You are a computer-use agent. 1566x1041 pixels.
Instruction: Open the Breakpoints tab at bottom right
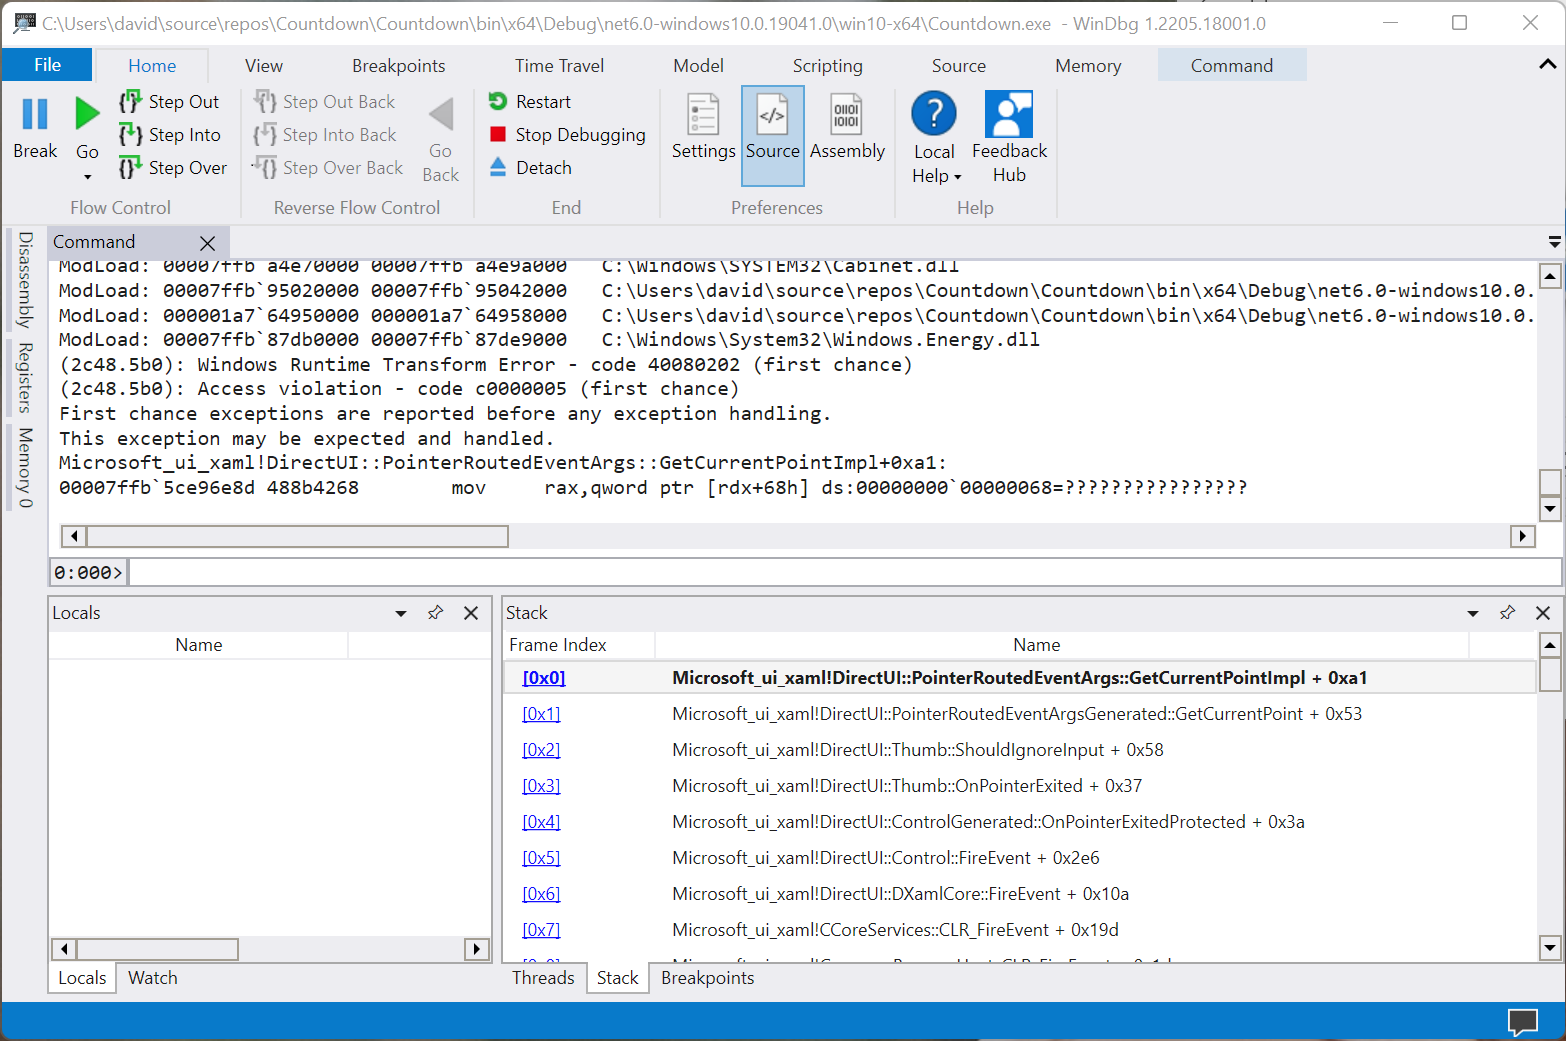[706, 977]
